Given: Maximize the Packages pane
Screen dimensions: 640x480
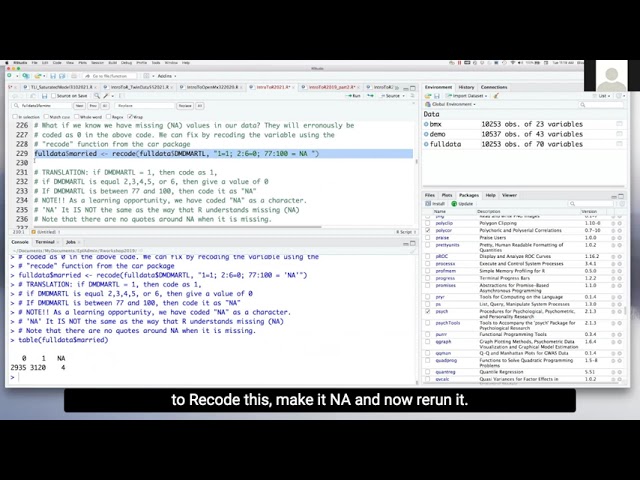Looking at the screenshot, I should click(x=621, y=196).
